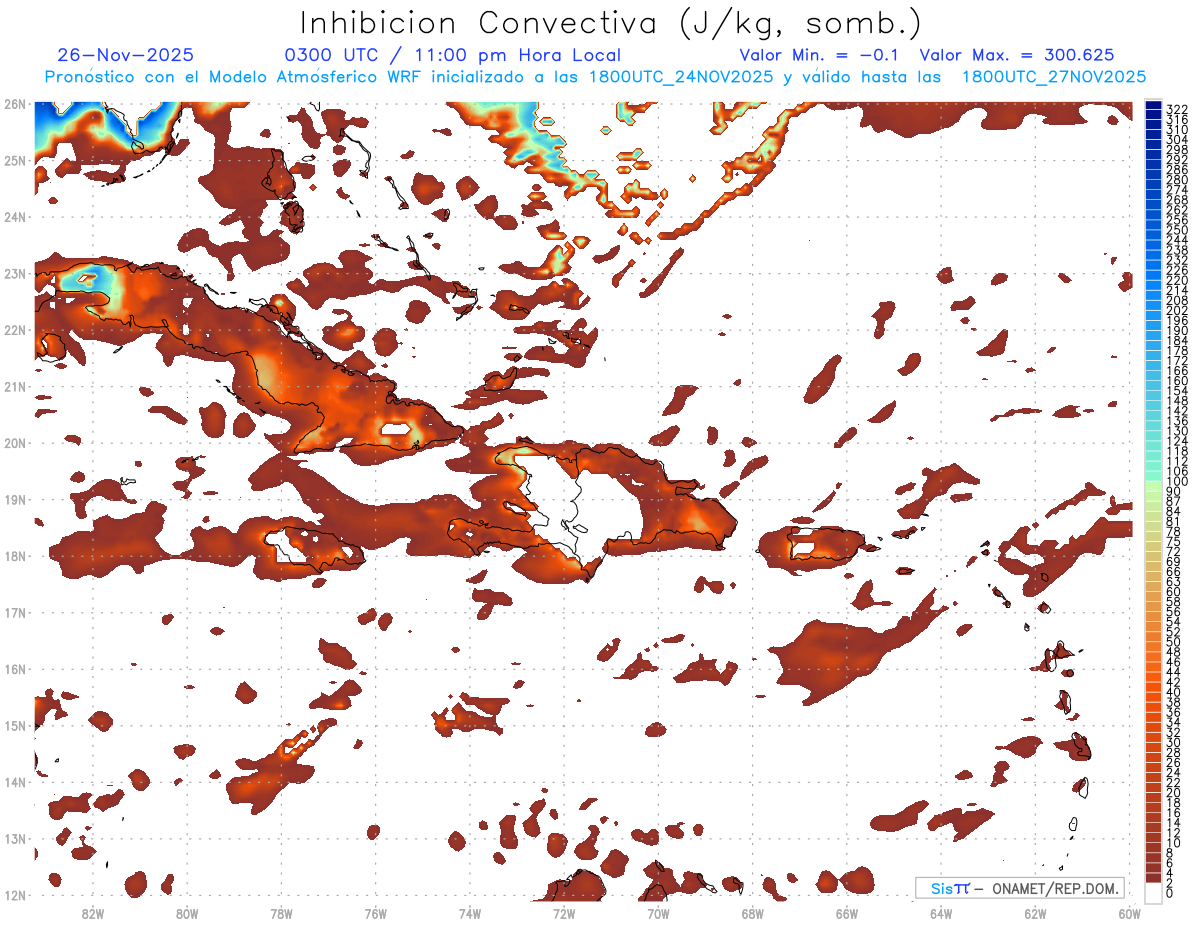
Task: Click the title 'Inhibicion Convectiva (J/kg, somb.)'
Action: 611,23
